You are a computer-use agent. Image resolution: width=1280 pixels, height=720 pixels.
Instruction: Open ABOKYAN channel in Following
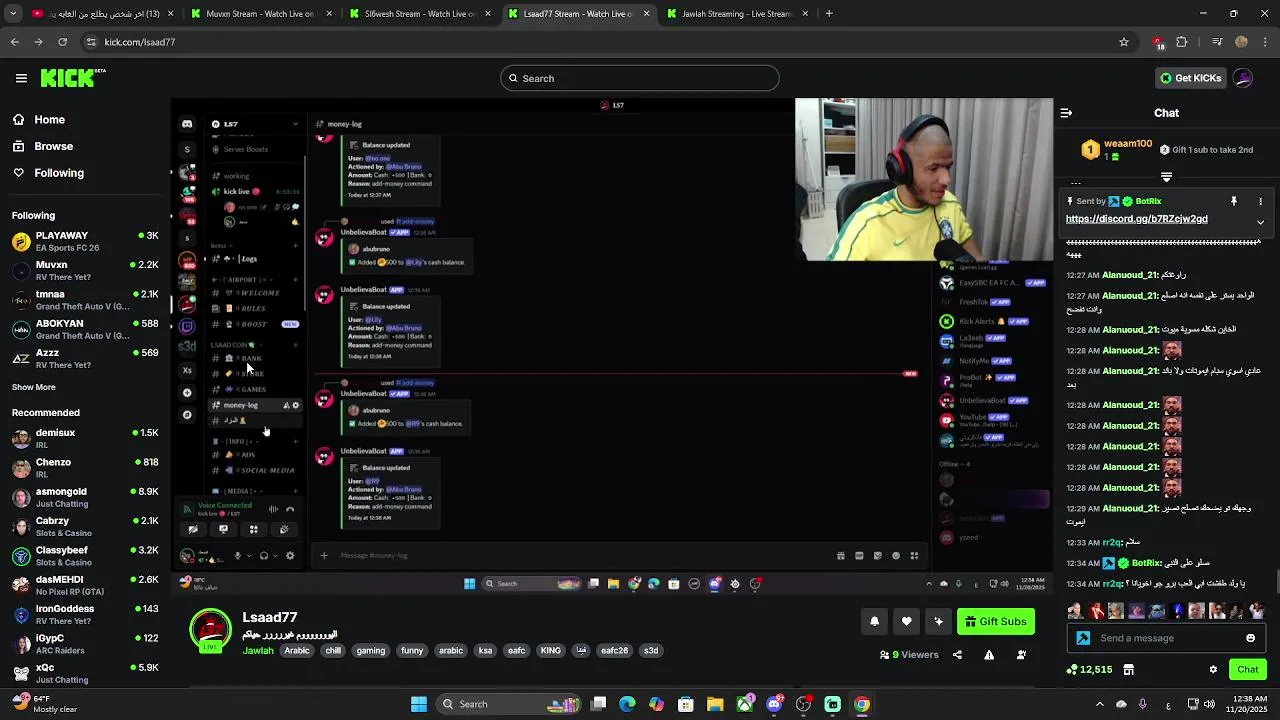pyautogui.click(x=85, y=329)
